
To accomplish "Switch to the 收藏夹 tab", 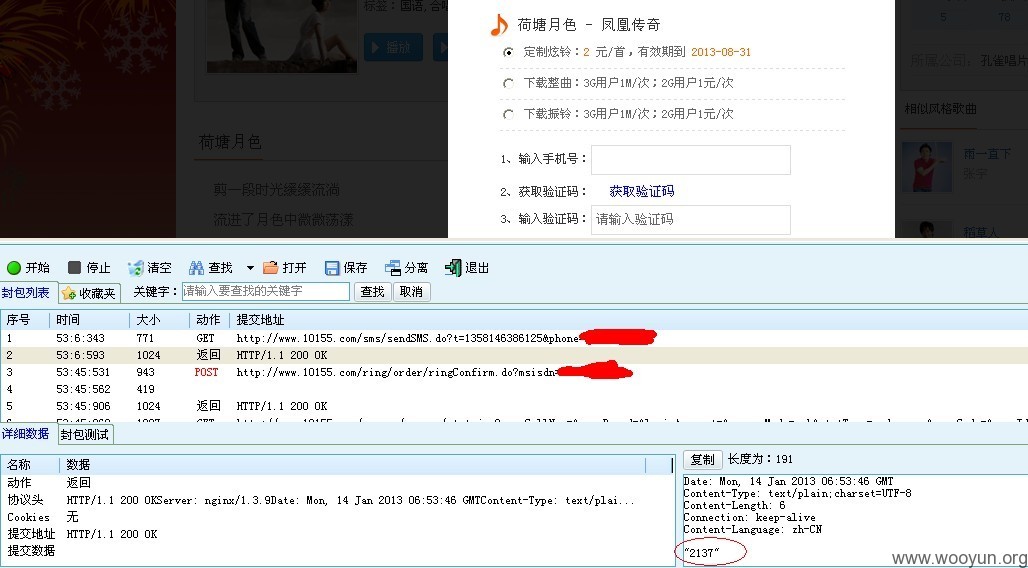I will 89,293.
